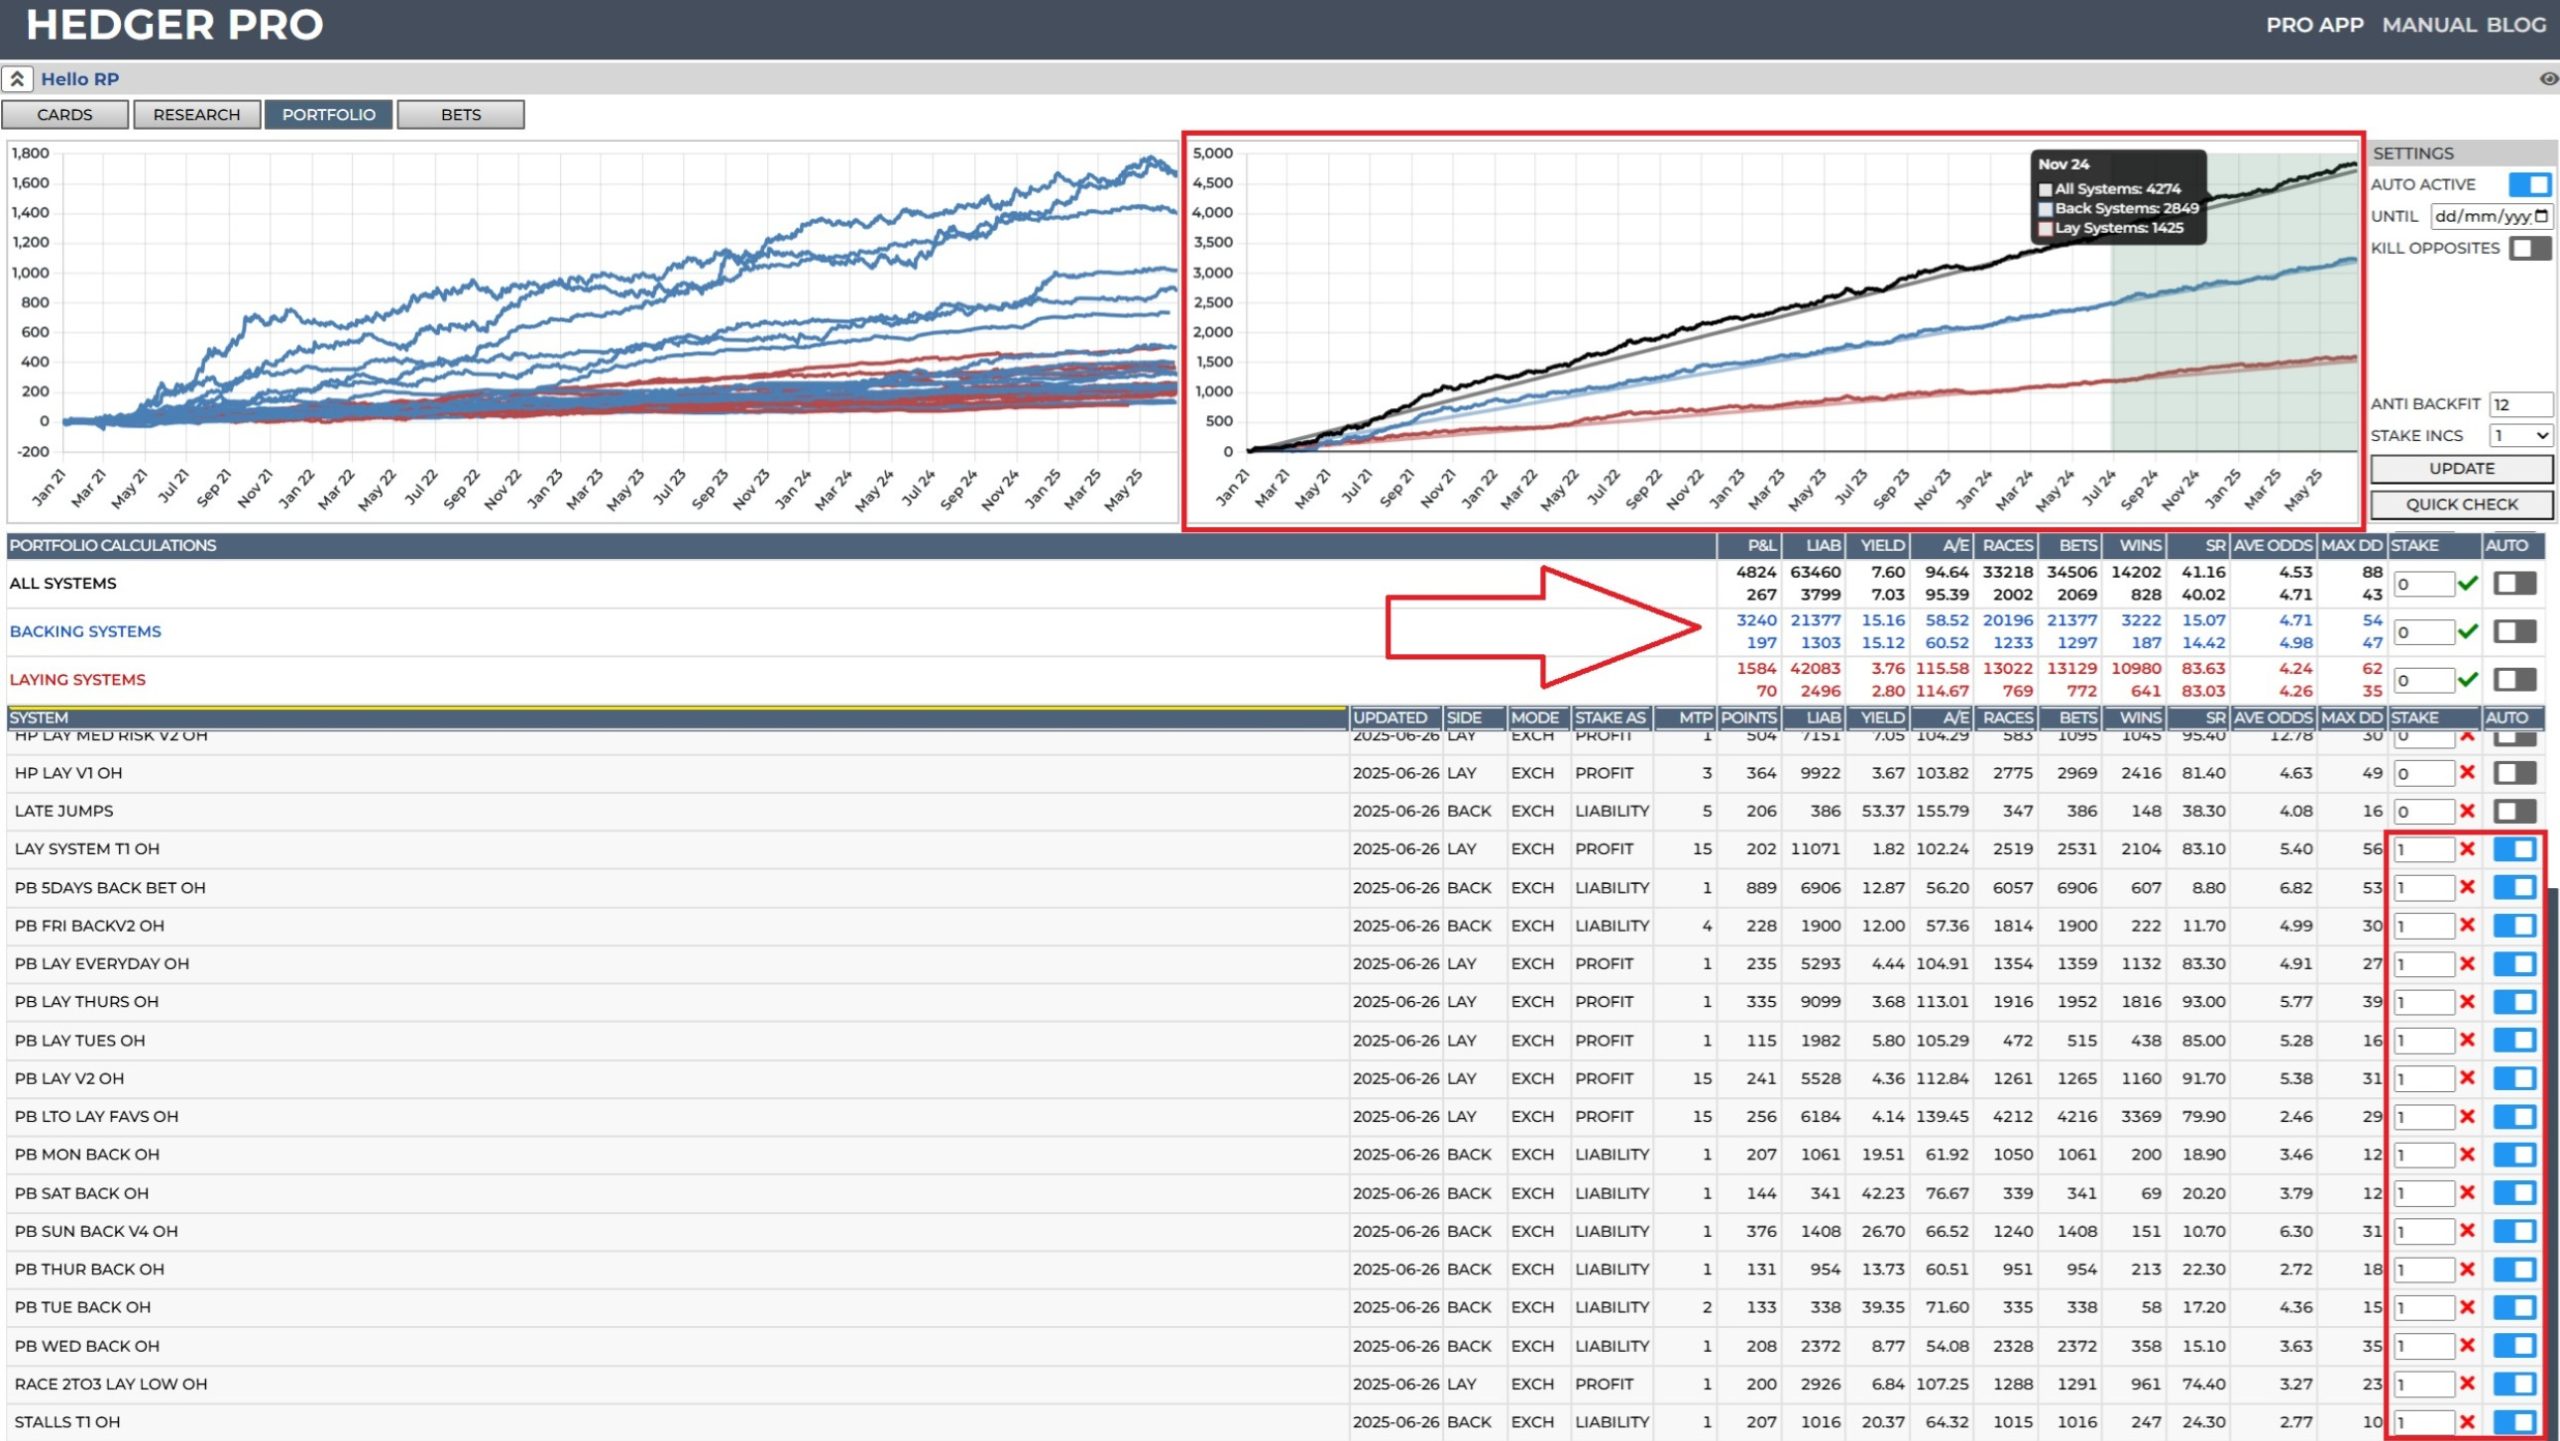Viewport: 2560px width, 1441px height.
Task: Remove stake for PB 5DAYS BACK BET OH
Action: [x=2467, y=887]
